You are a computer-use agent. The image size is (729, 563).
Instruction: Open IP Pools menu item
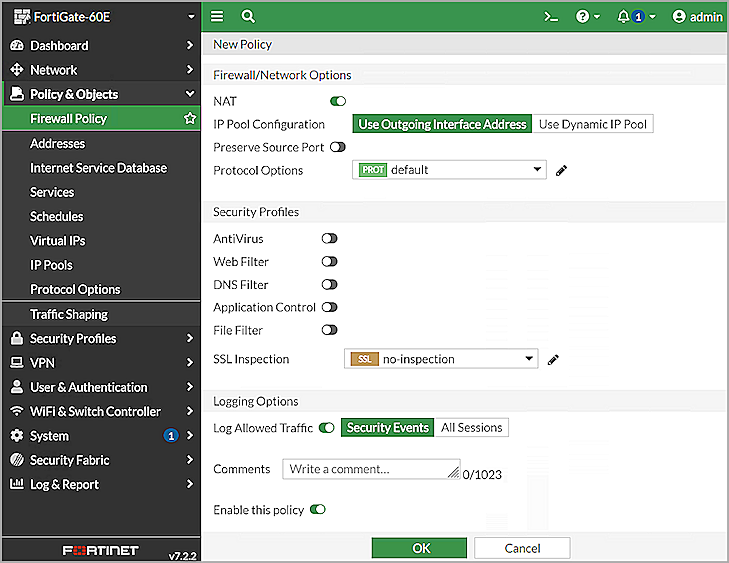51,265
